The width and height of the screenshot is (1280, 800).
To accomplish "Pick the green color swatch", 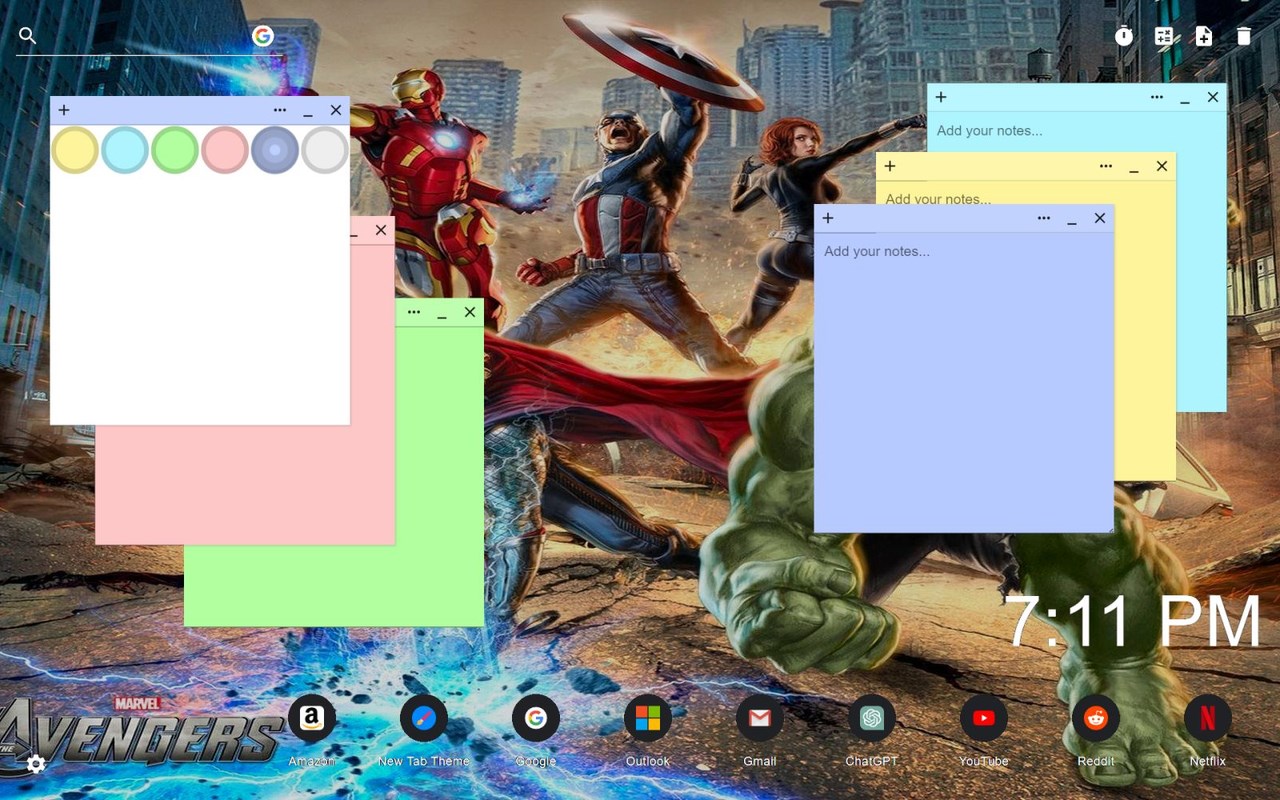I will [175, 150].
